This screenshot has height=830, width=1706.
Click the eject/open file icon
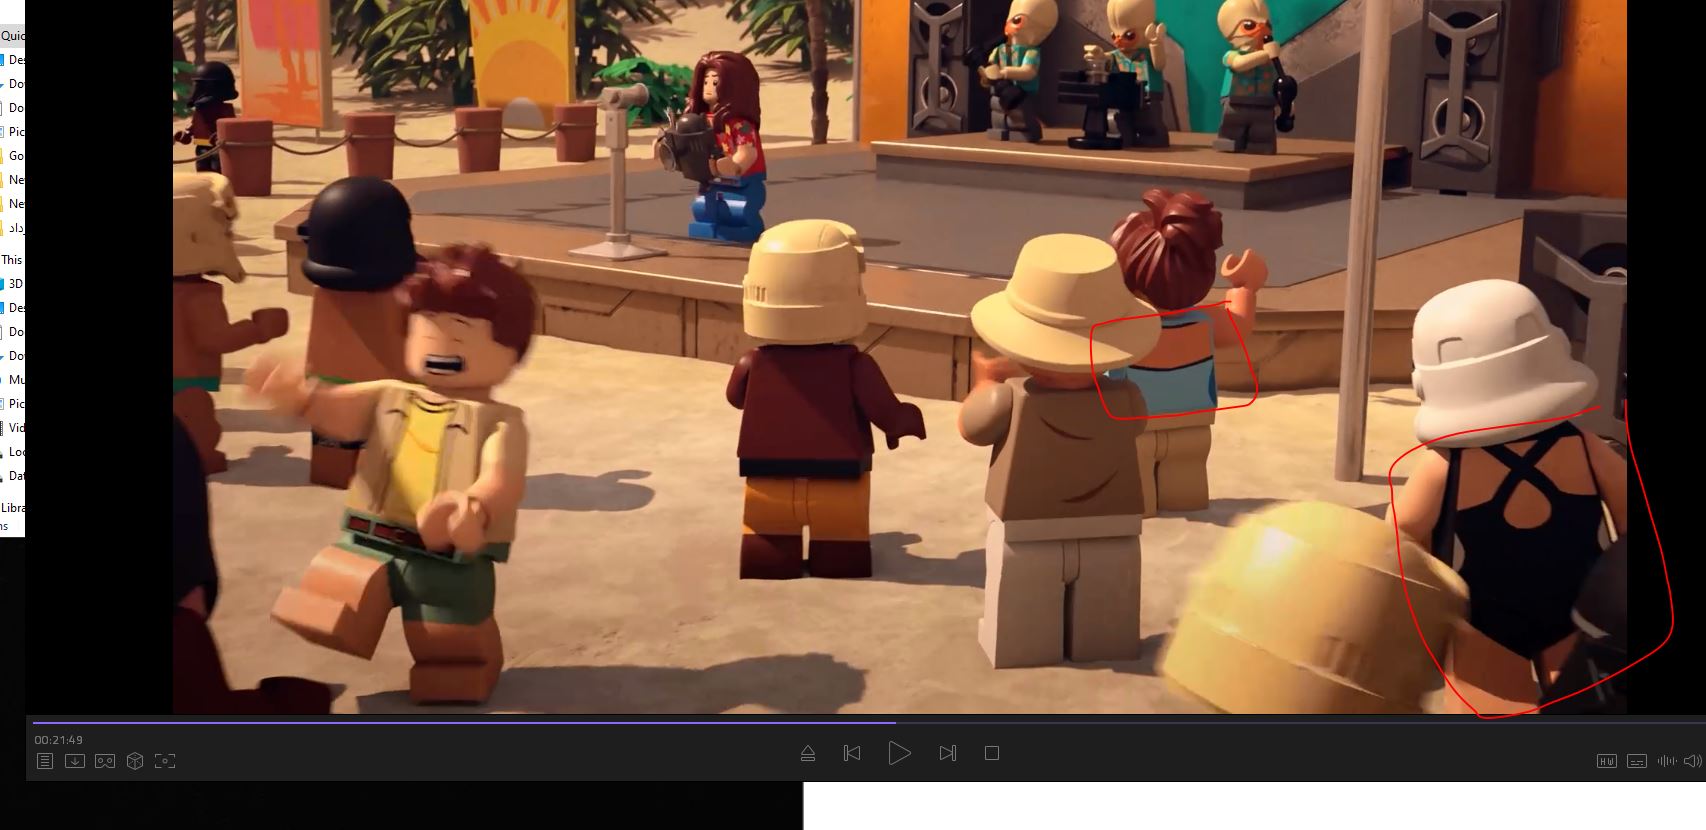point(808,753)
